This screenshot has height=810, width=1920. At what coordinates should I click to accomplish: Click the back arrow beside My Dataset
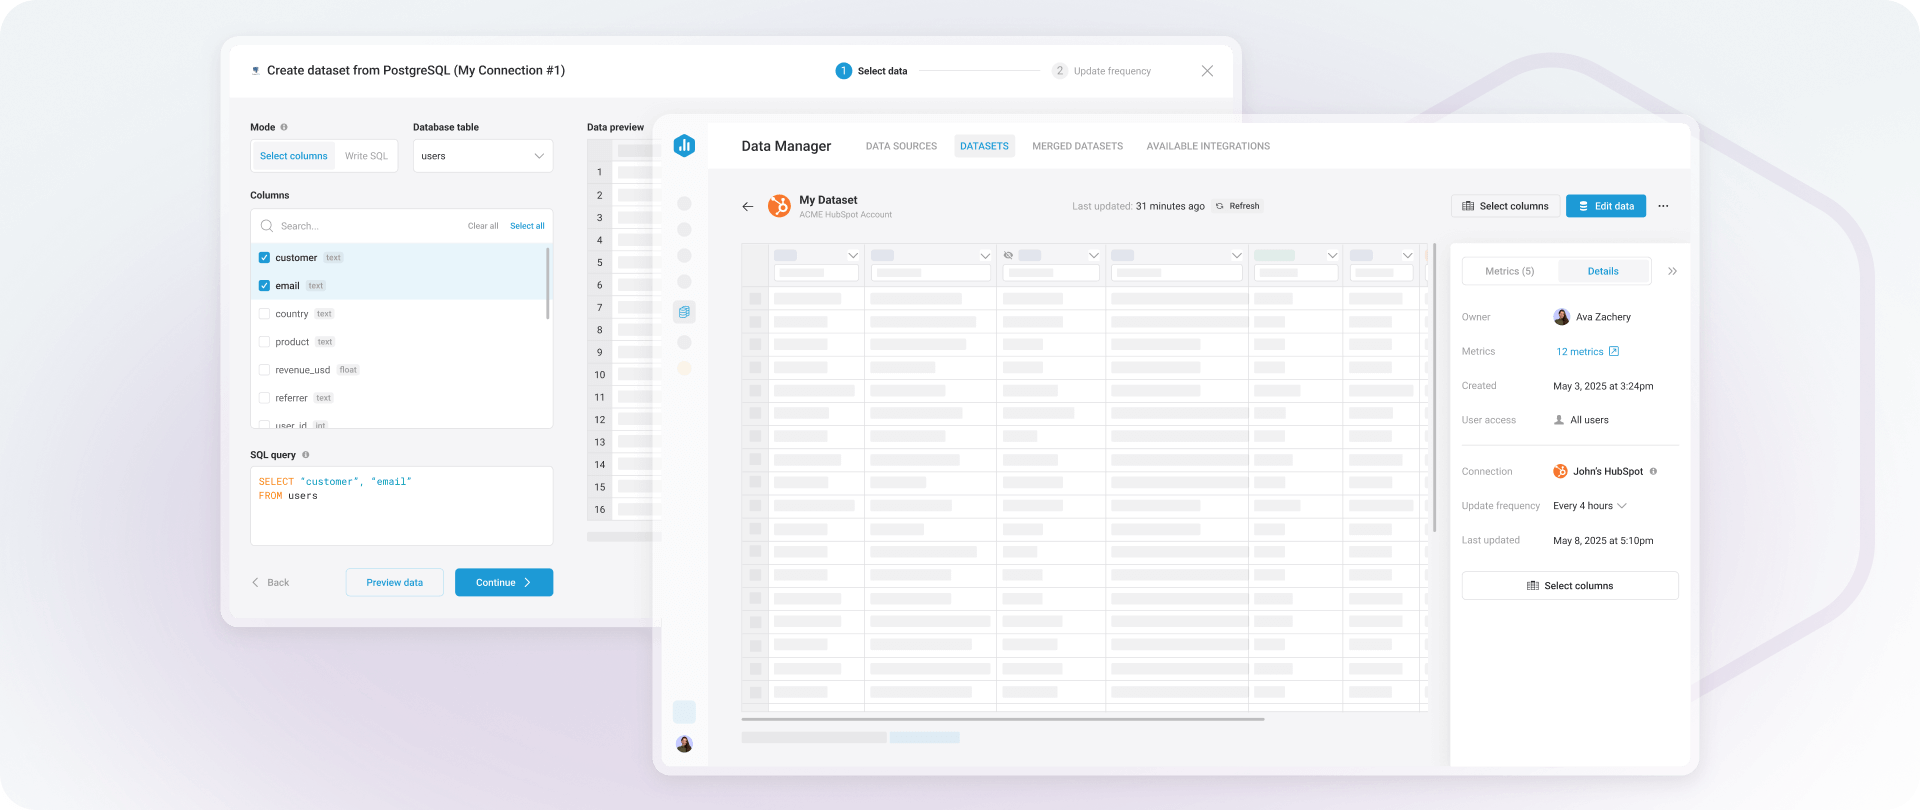pos(747,207)
